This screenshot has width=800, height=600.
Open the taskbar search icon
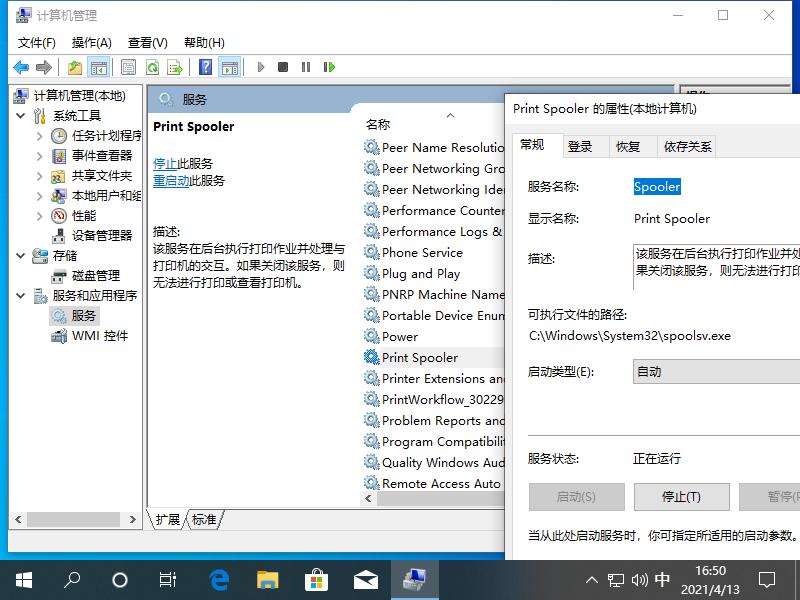72,580
